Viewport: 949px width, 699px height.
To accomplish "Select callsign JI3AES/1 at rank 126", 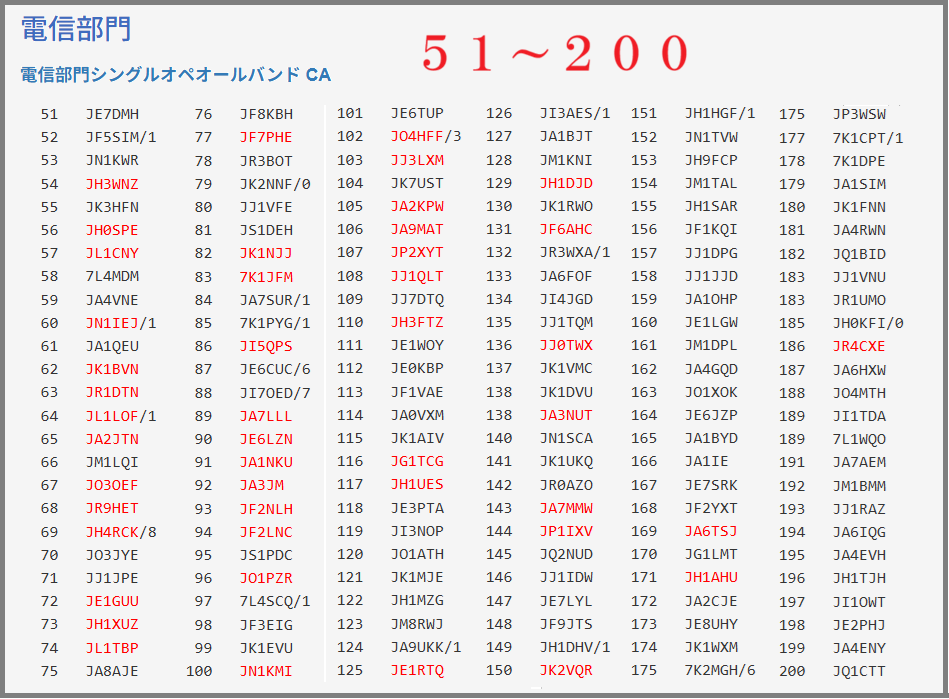I will point(574,114).
